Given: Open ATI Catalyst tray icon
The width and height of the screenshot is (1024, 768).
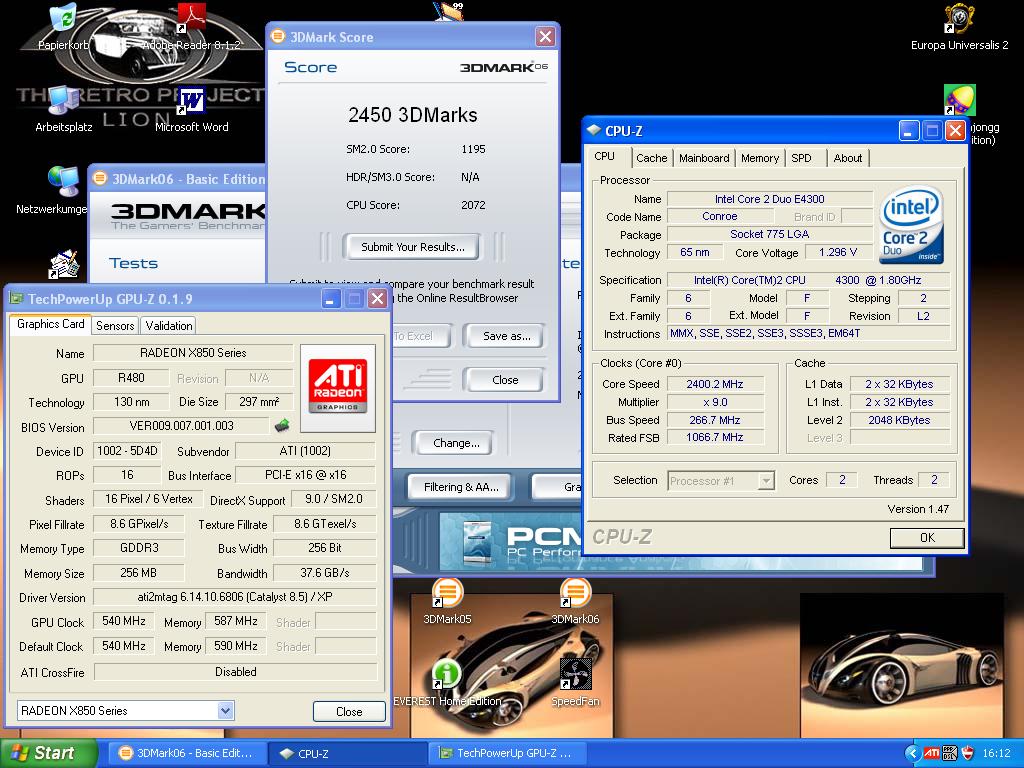Looking at the screenshot, I should point(931,754).
